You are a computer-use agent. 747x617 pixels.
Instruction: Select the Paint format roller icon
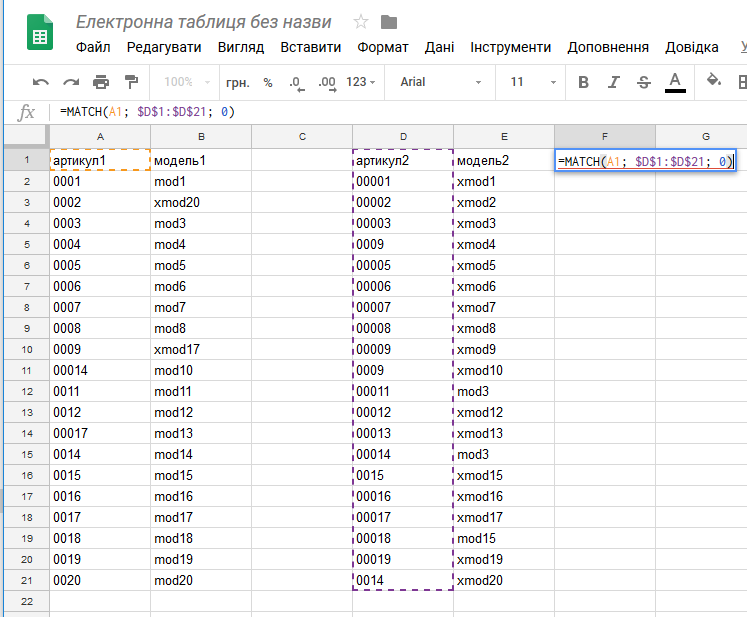point(131,82)
